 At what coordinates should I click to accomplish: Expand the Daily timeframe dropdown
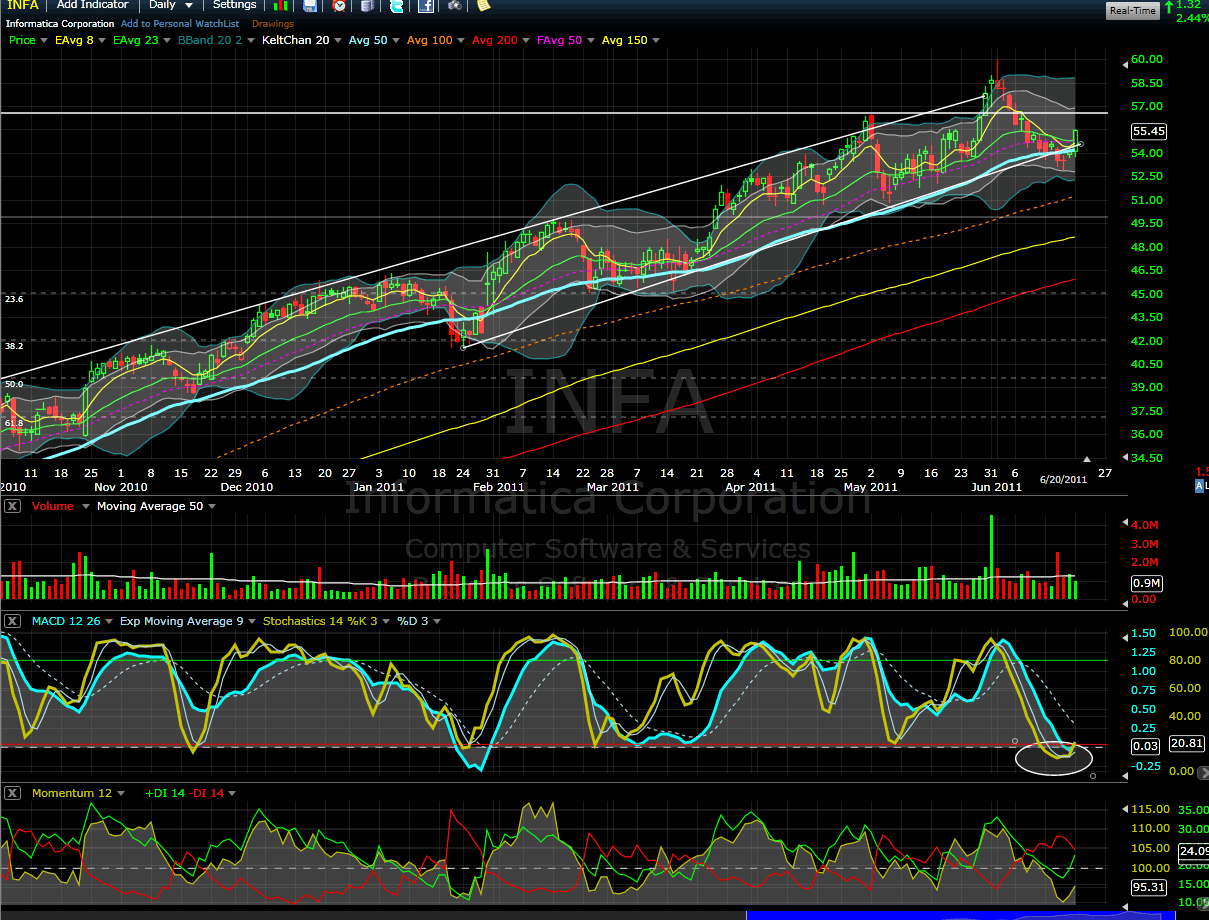coord(170,5)
